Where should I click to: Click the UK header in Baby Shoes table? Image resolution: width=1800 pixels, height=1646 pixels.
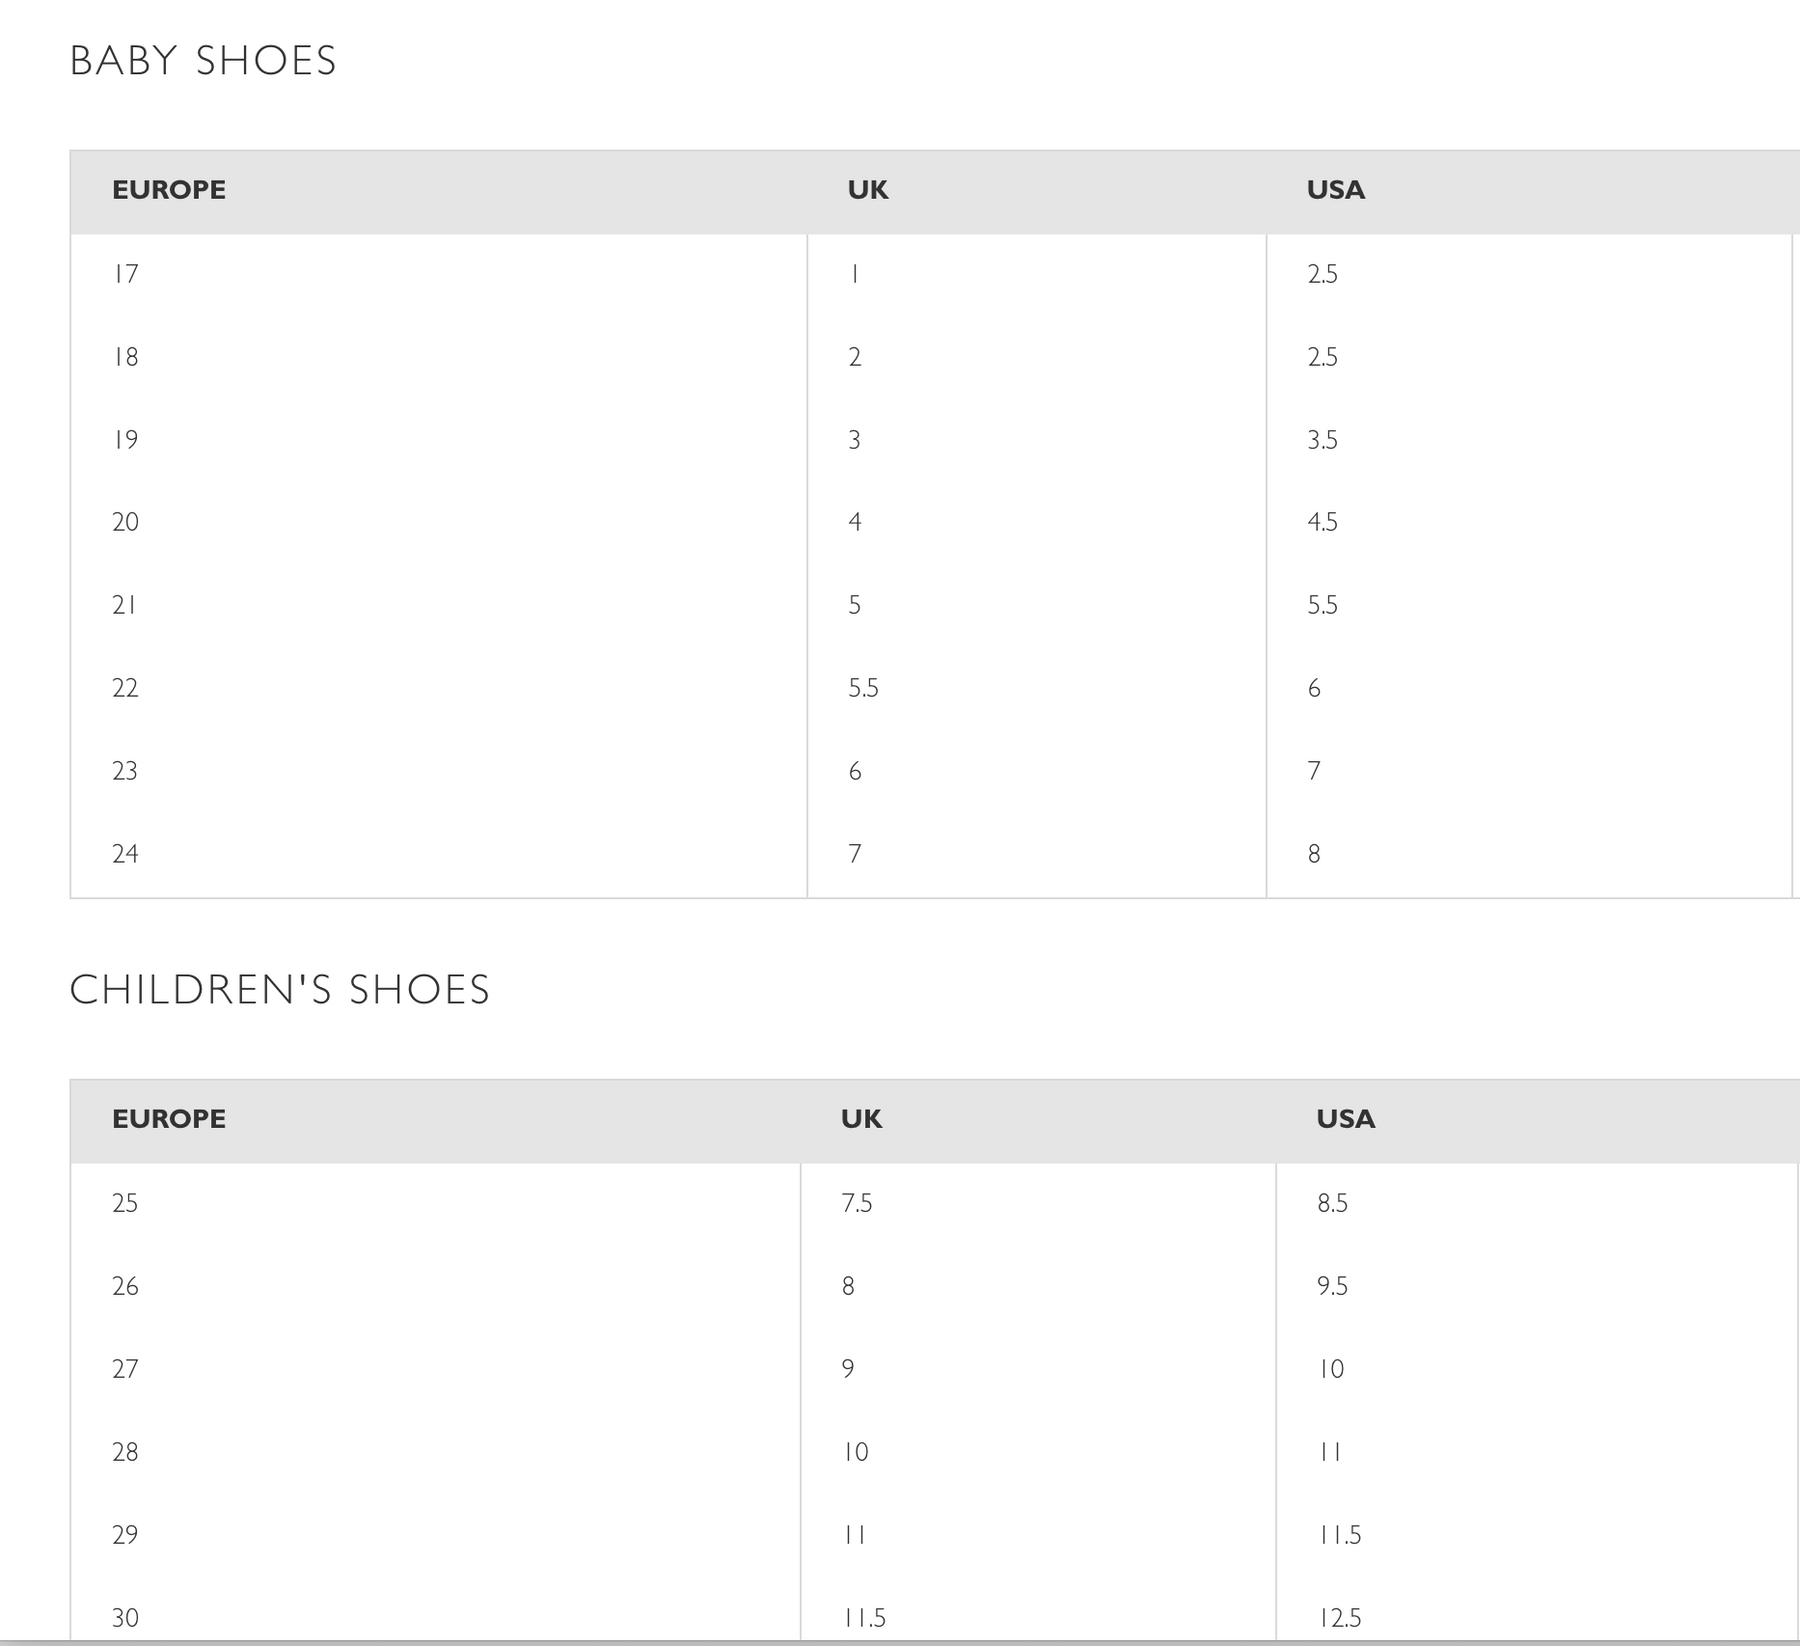(867, 190)
